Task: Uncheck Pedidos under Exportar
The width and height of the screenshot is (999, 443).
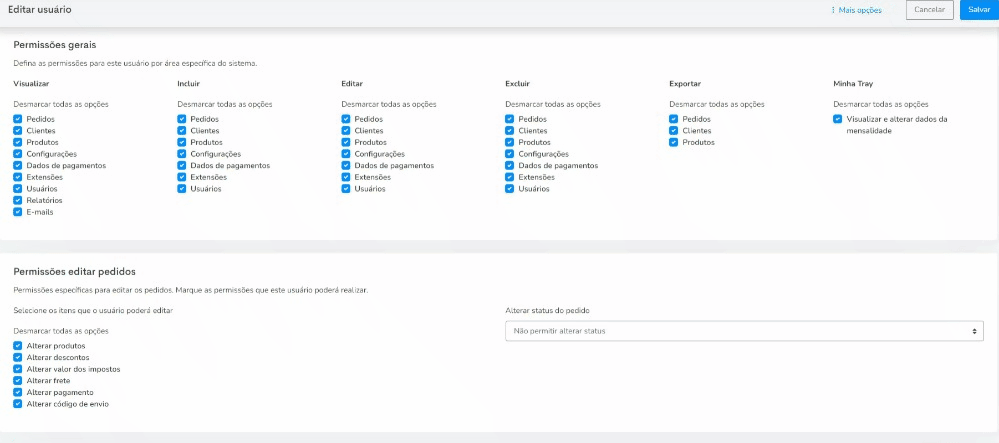Action: click(x=674, y=119)
